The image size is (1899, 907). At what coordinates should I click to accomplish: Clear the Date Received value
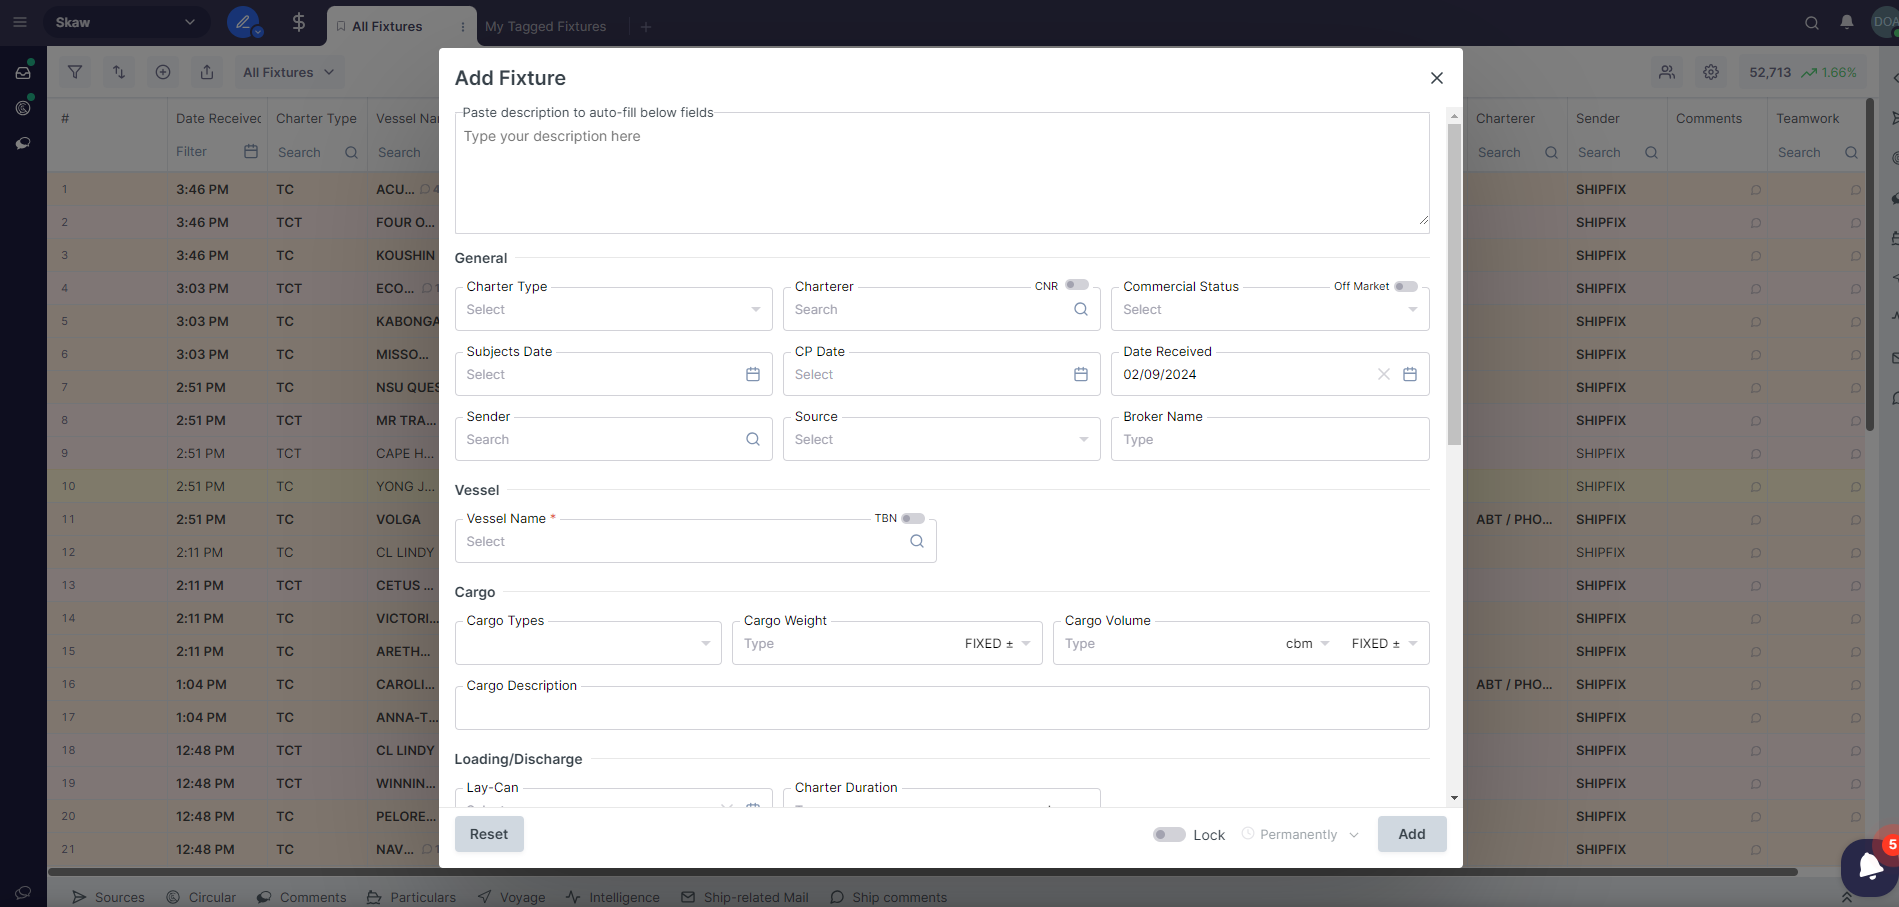[1383, 374]
